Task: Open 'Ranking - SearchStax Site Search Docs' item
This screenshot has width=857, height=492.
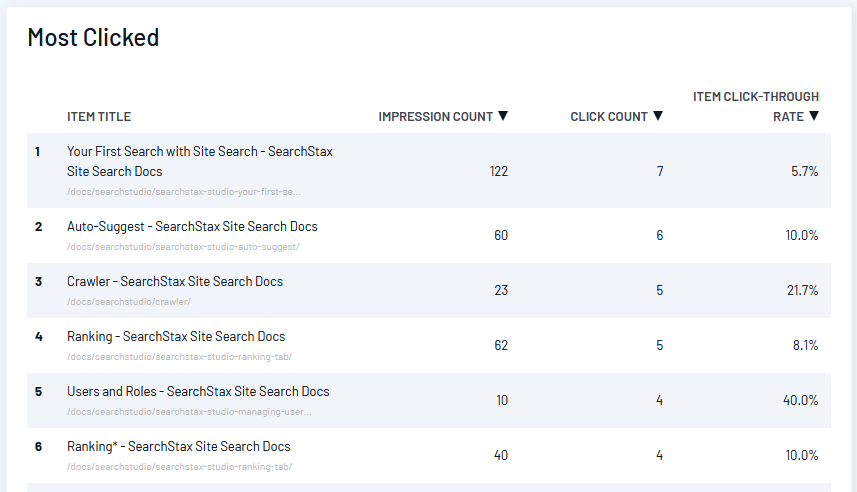Action: [176, 336]
